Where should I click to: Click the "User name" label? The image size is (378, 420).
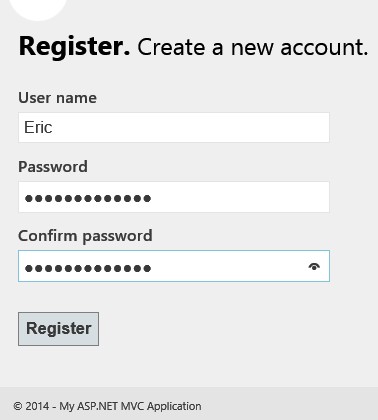point(57,98)
